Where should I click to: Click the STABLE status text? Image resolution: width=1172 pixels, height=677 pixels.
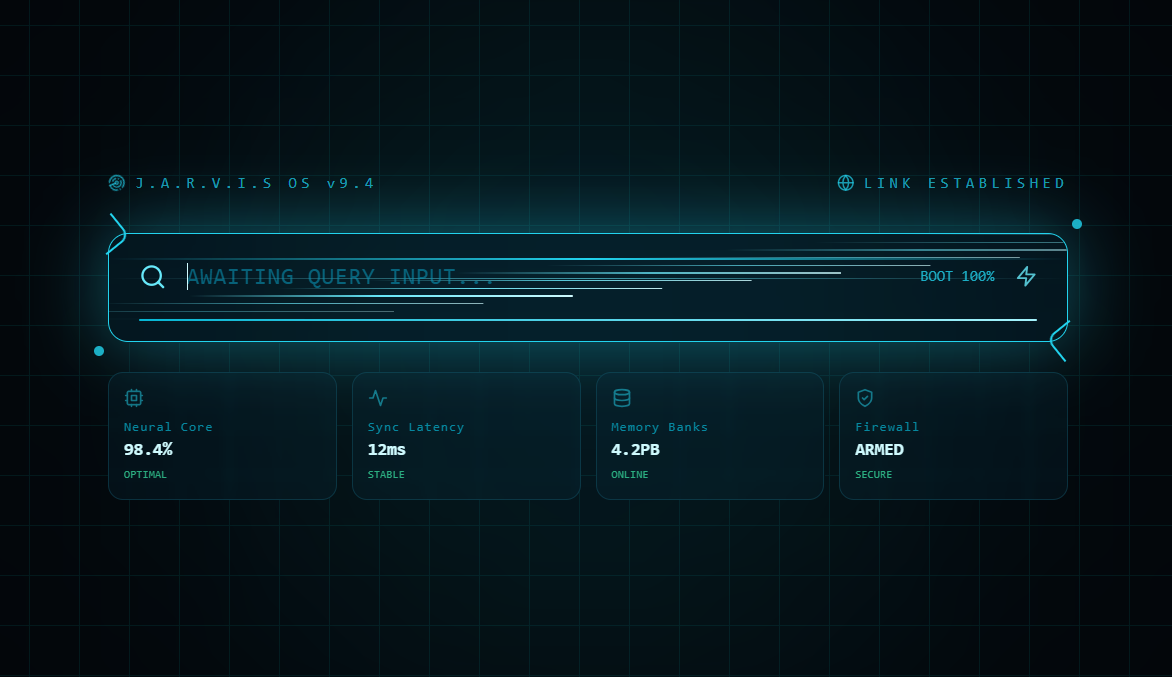pyautogui.click(x=386, y=474)
